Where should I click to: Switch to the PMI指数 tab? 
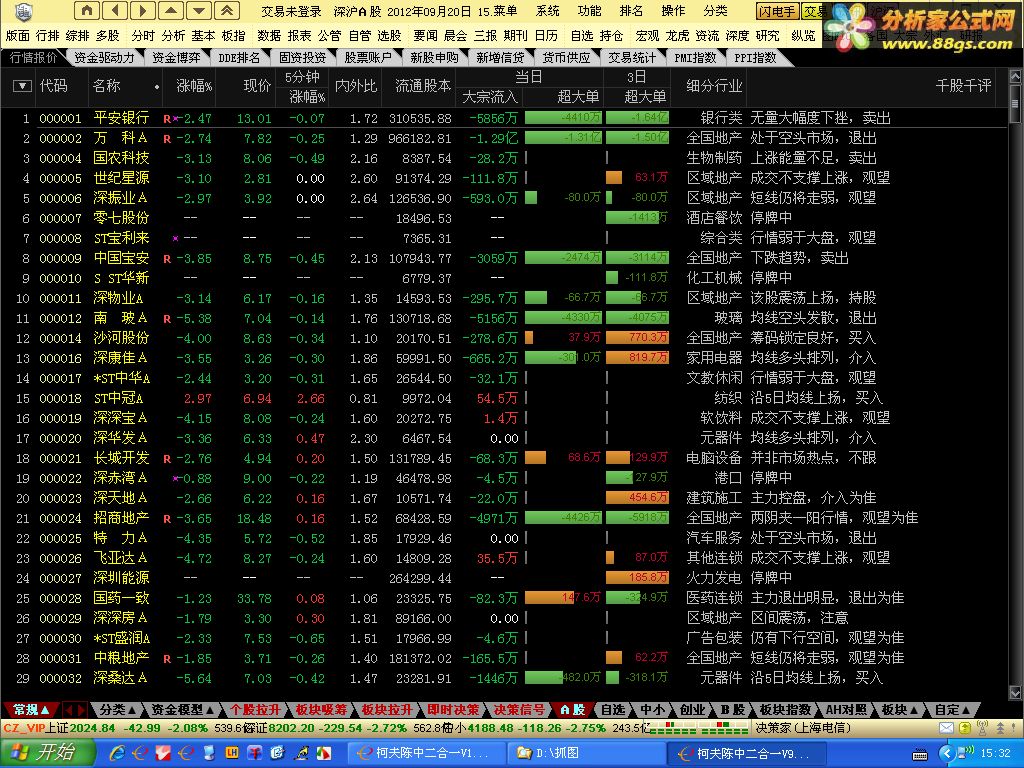695,57
